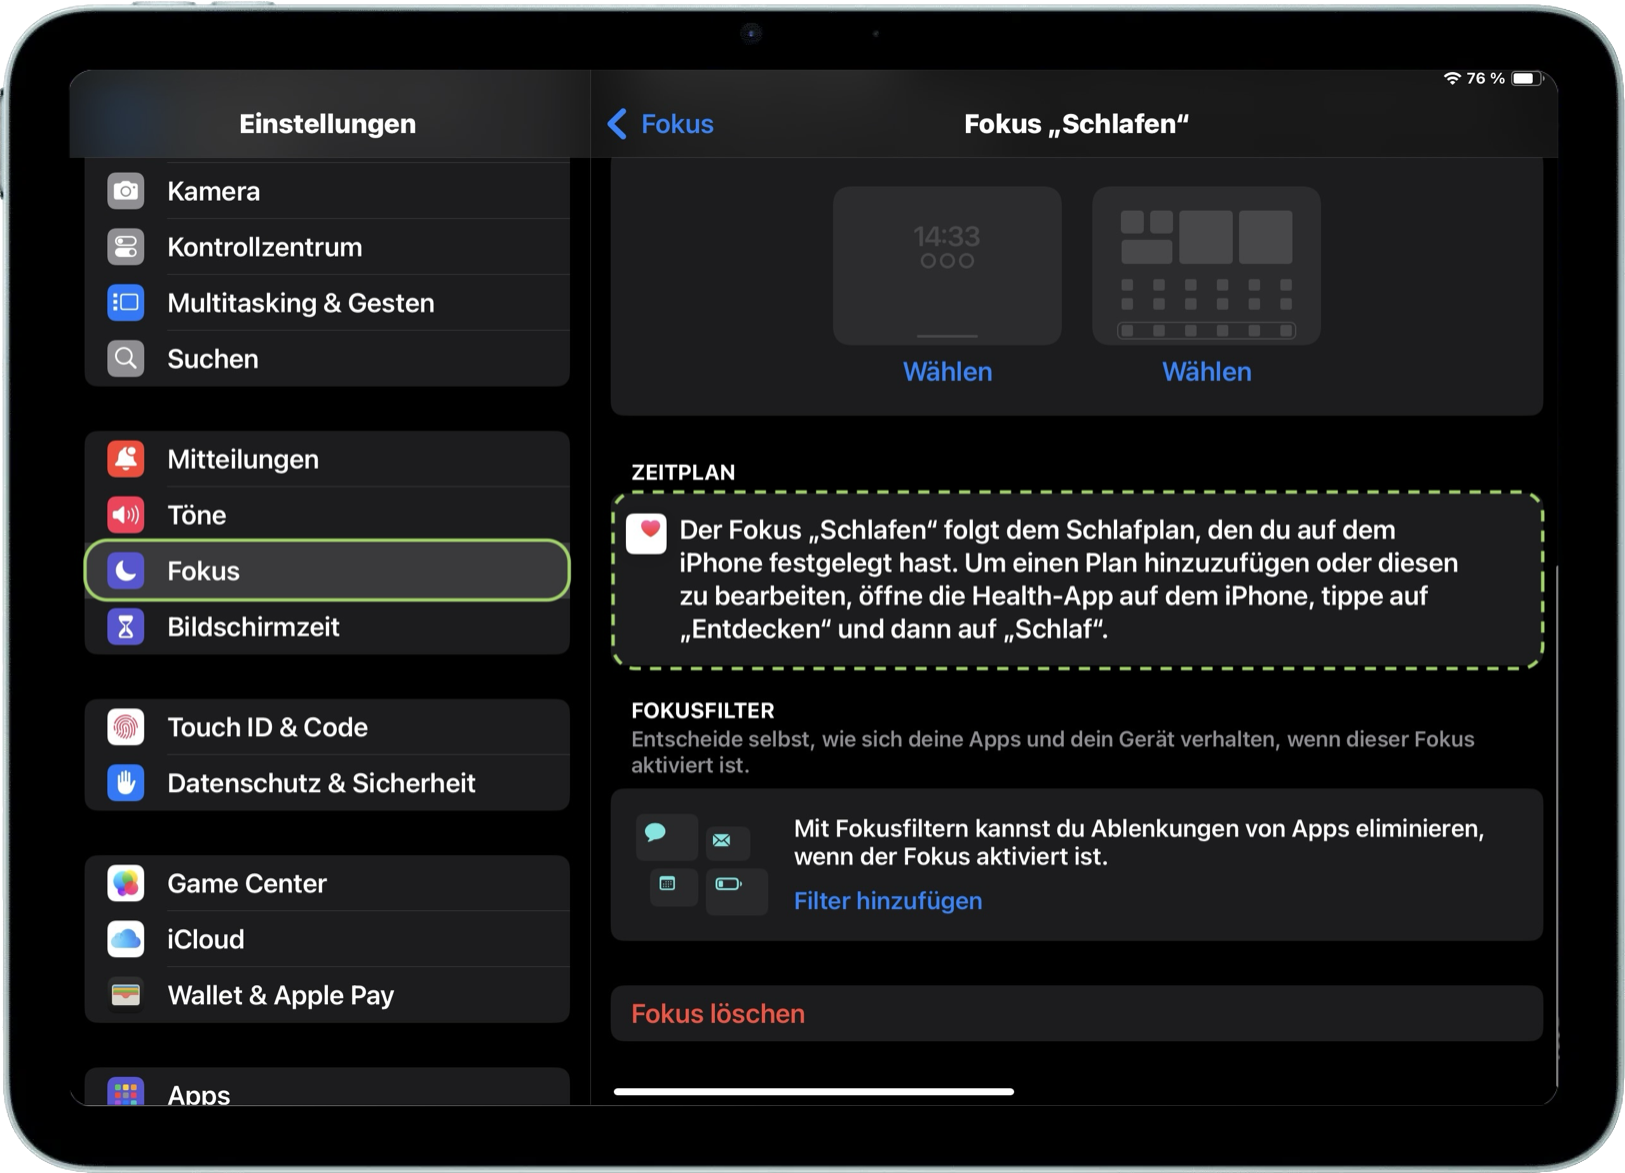
Task: Tap the back chevron next to Fokus
Action: tap(617, 124)
